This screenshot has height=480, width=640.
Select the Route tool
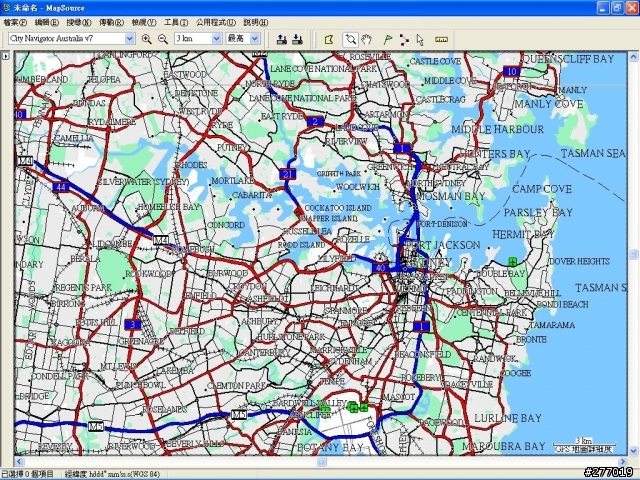(404, 40)
